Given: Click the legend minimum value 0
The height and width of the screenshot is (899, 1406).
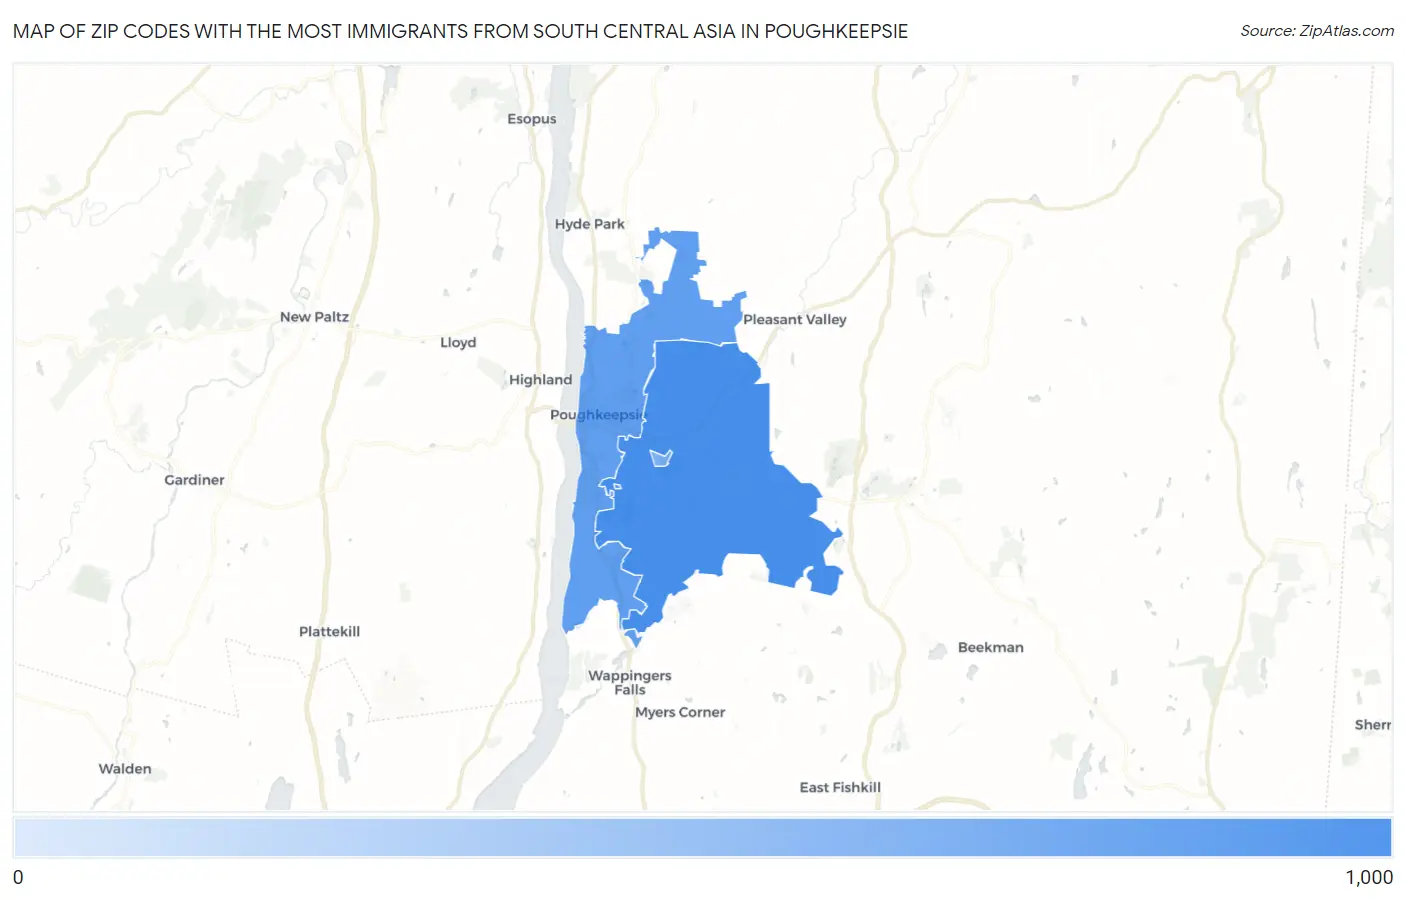Looking at the screenshot, I should [x=18, y=877].
